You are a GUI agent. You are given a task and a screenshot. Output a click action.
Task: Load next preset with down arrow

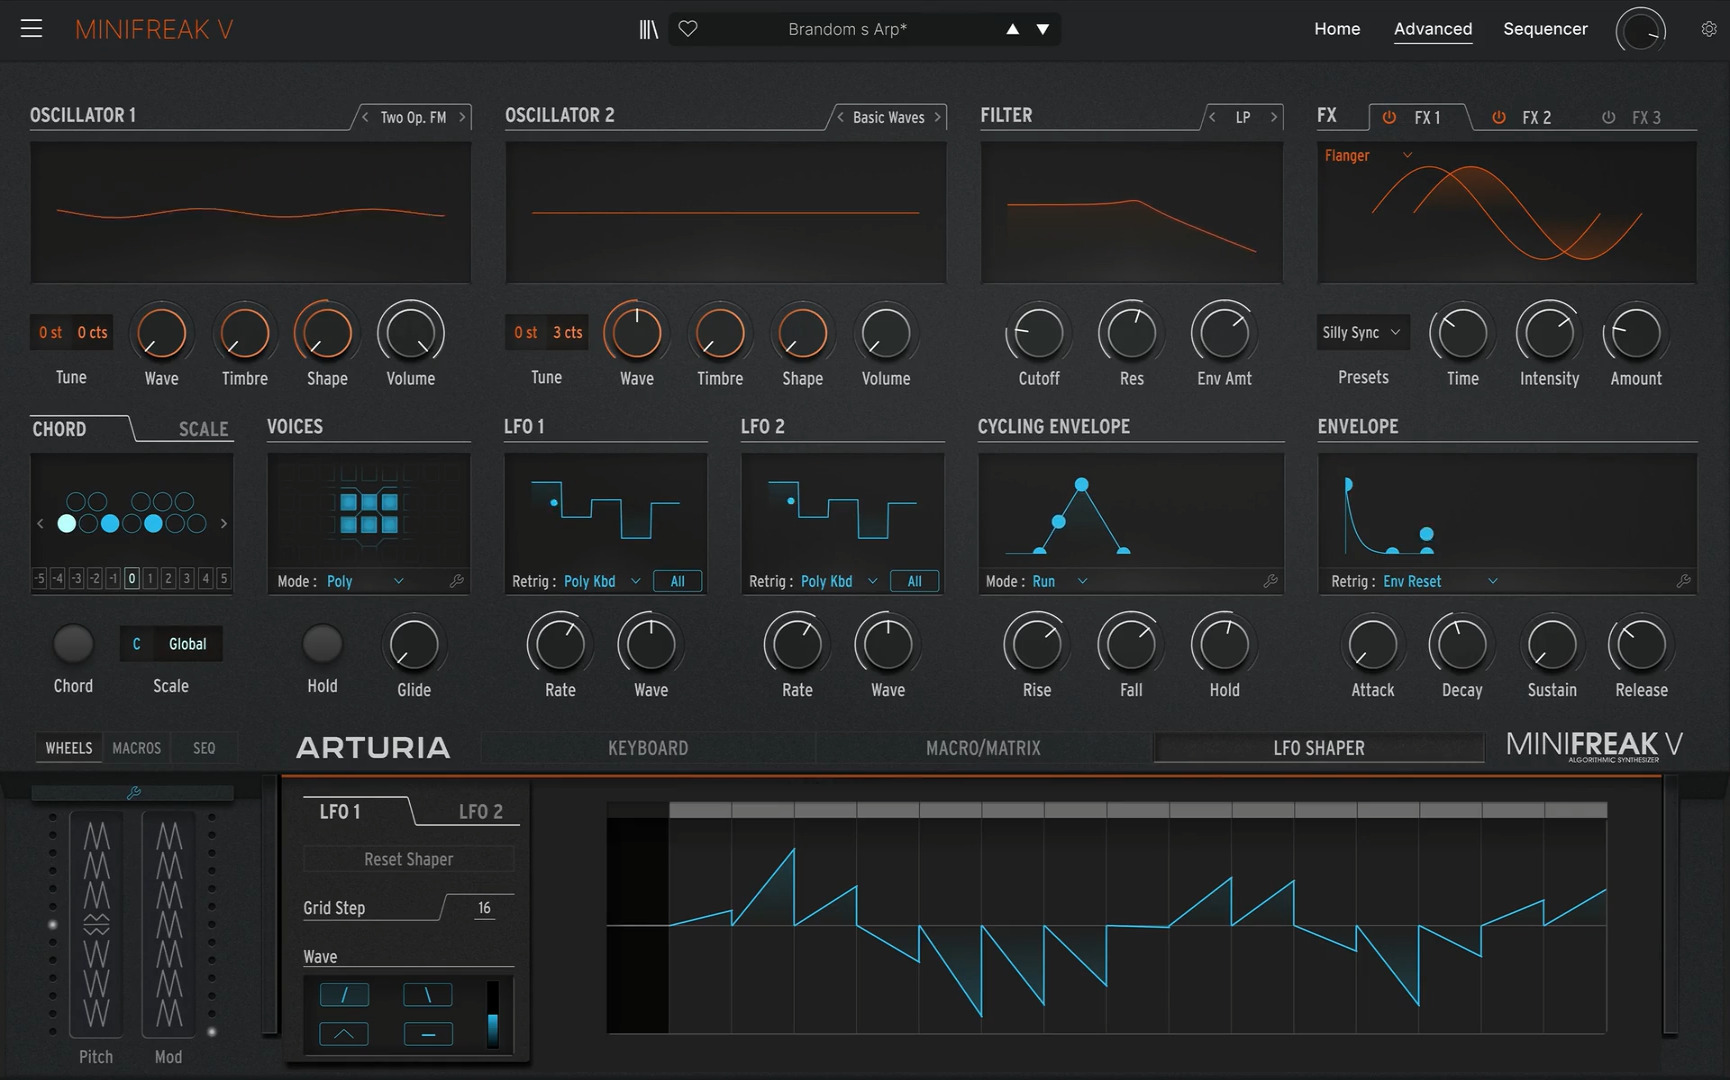1042,29
